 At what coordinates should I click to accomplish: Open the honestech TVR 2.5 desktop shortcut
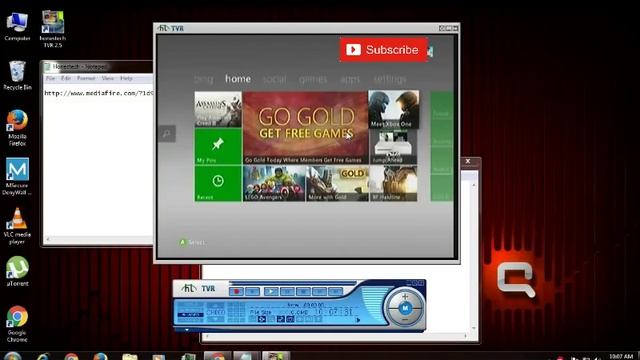point(53,29)
